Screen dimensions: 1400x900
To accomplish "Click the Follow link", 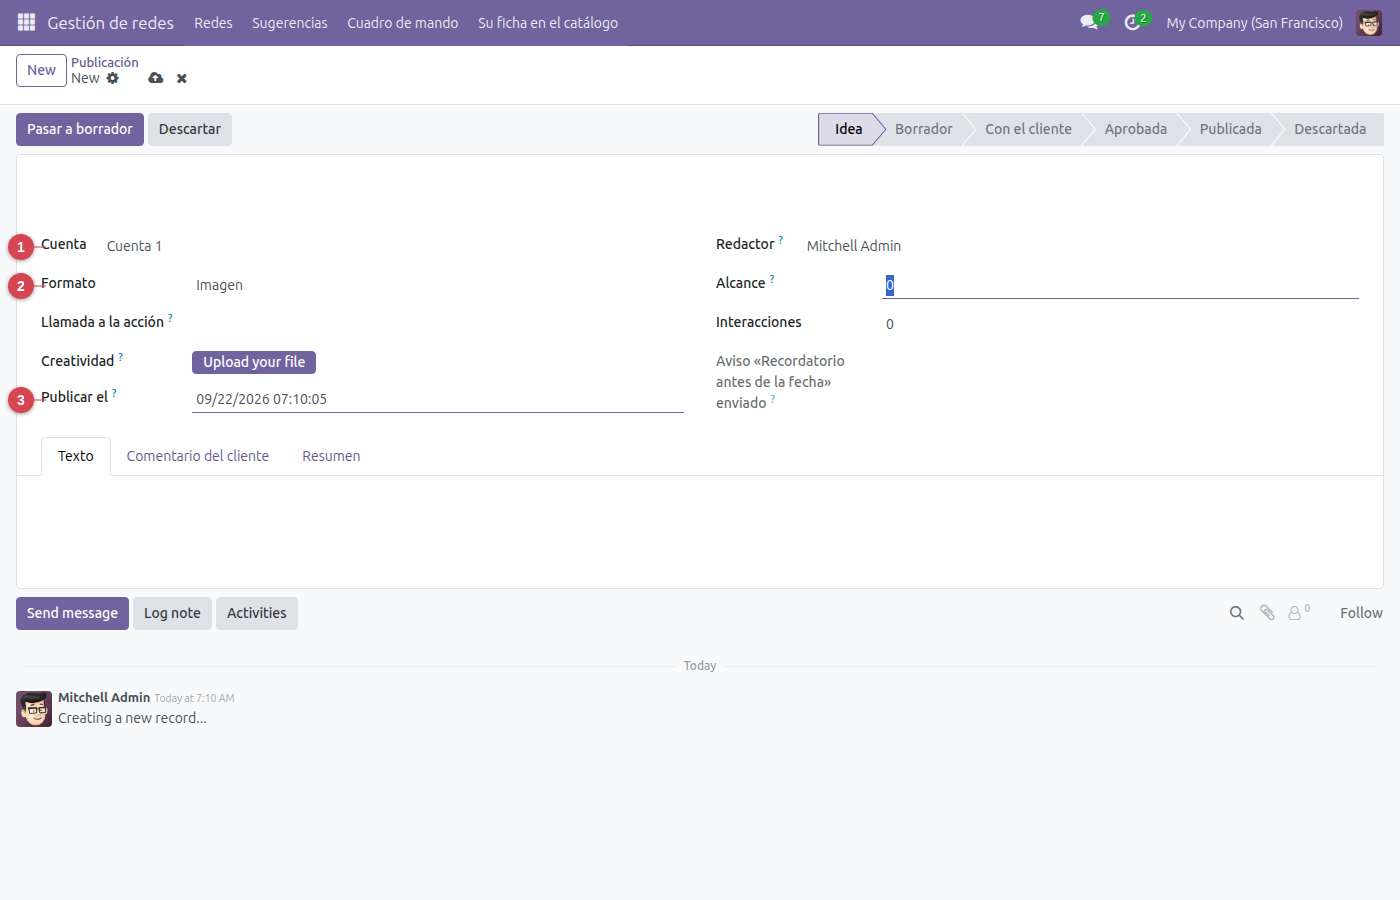I will [x=1361, y=613].
